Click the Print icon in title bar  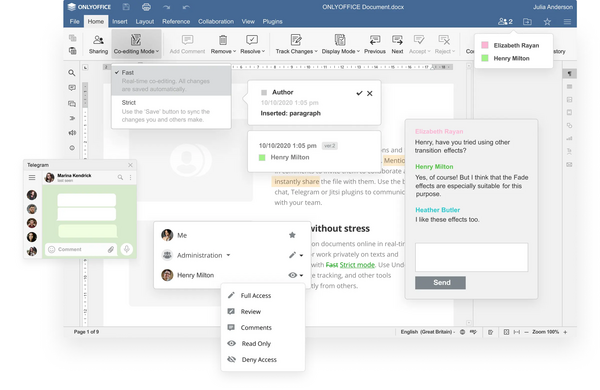(146, 7)
